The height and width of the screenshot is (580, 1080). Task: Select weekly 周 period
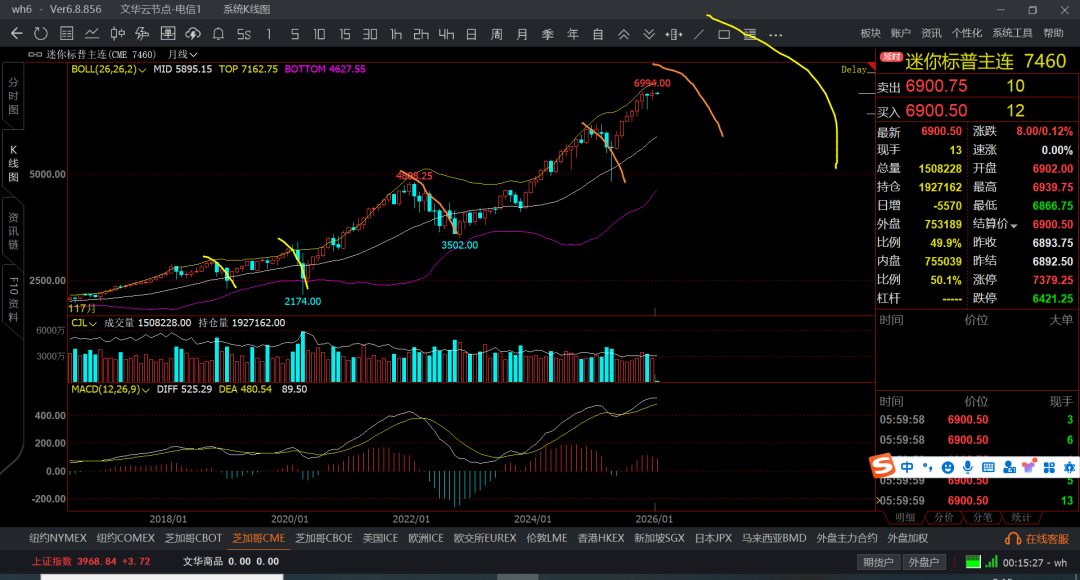[497, 34]
